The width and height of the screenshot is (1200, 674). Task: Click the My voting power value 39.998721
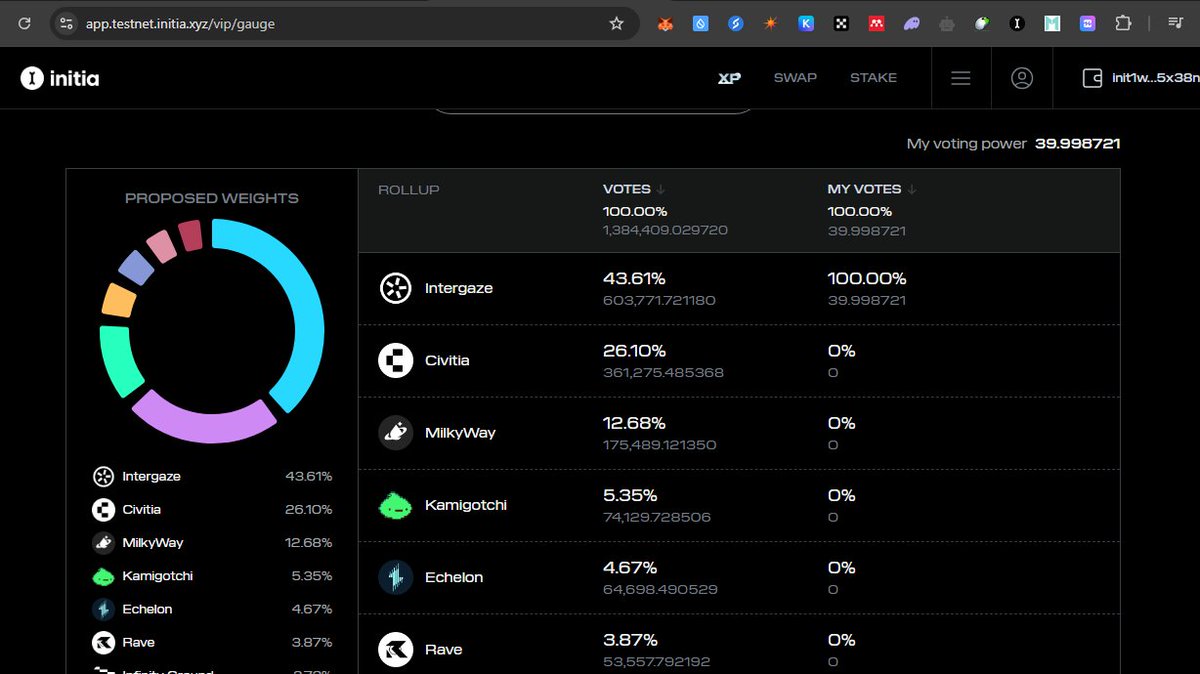pos(1077,144)
